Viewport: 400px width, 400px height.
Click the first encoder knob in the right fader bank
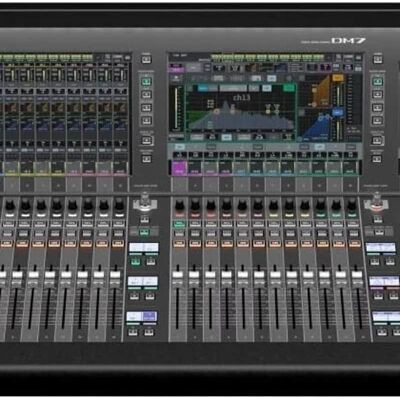click(179, 205)
